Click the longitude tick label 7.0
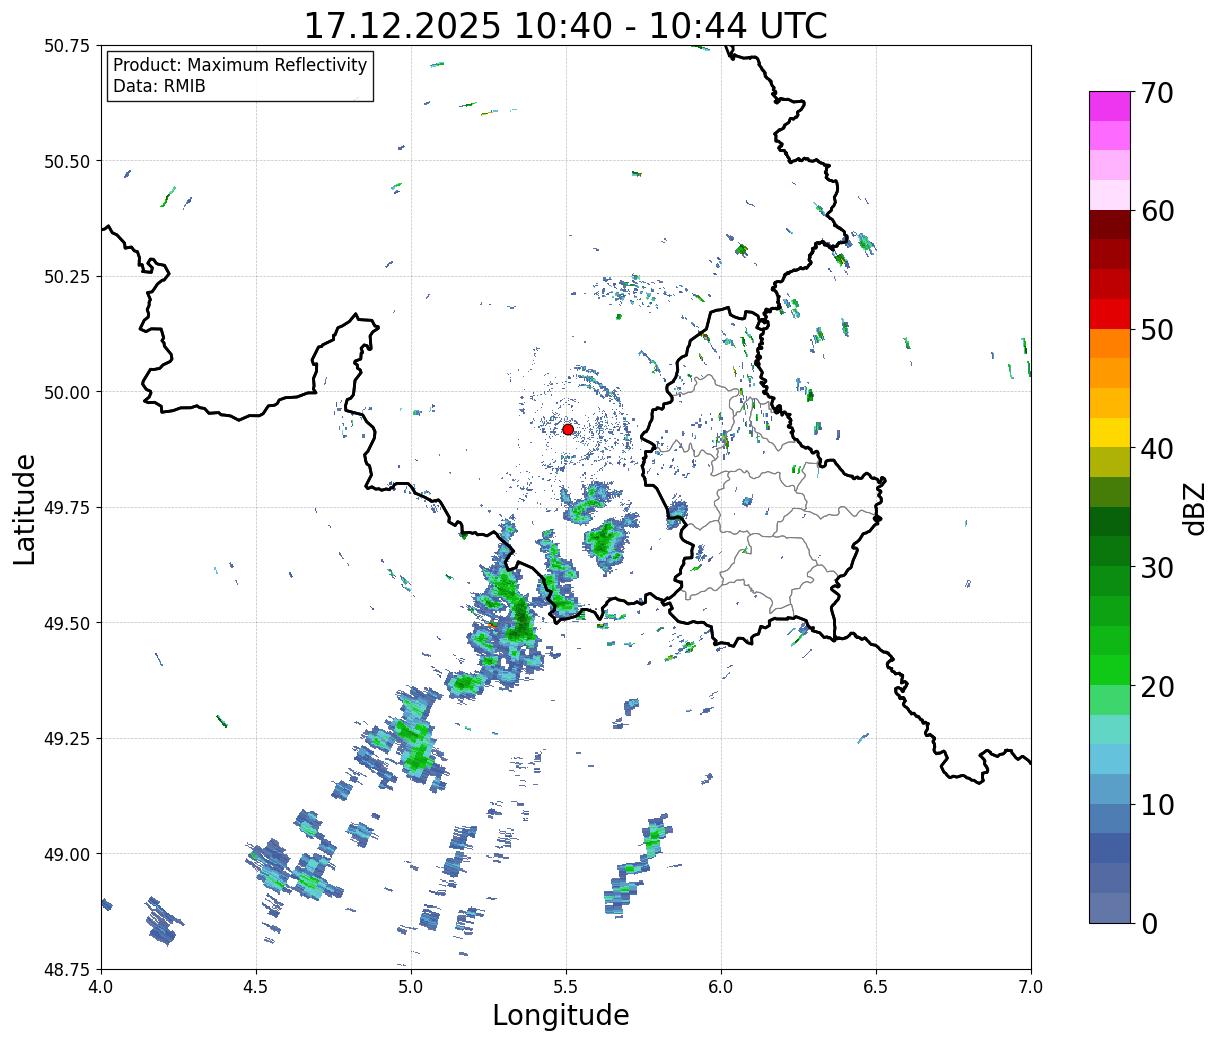Screen dimensions: 1219x1040 [1031, 987]
